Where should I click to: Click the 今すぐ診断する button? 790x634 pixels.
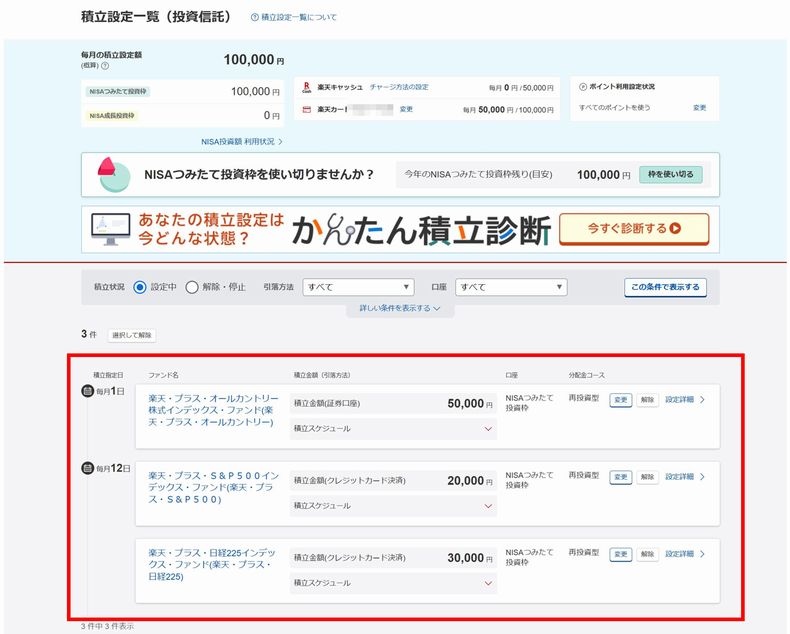coord(634,229)
